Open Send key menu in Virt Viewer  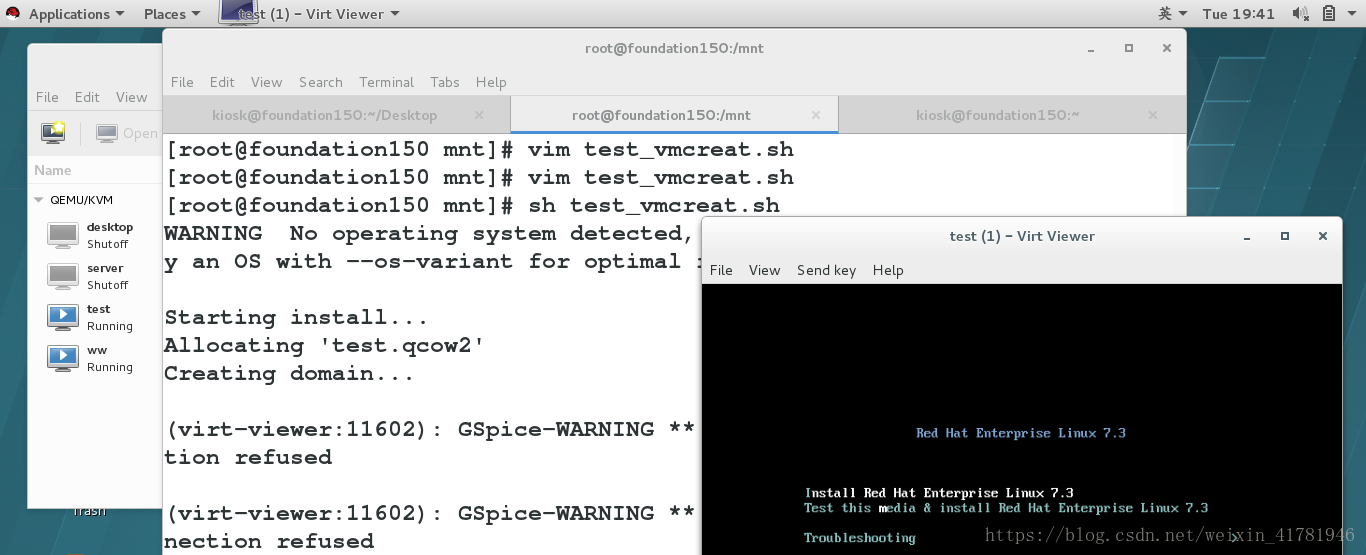[826, 270]
